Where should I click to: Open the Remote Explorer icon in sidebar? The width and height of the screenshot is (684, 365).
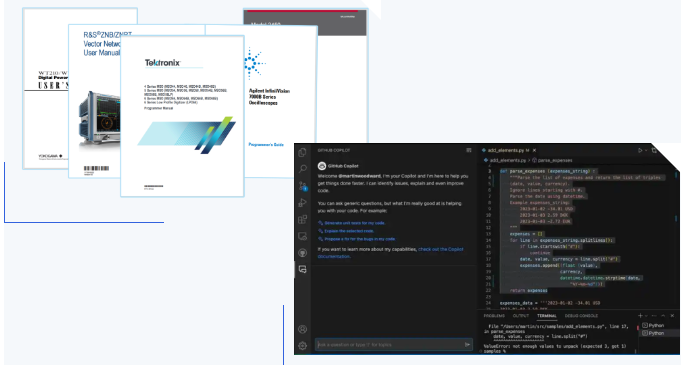302,236
